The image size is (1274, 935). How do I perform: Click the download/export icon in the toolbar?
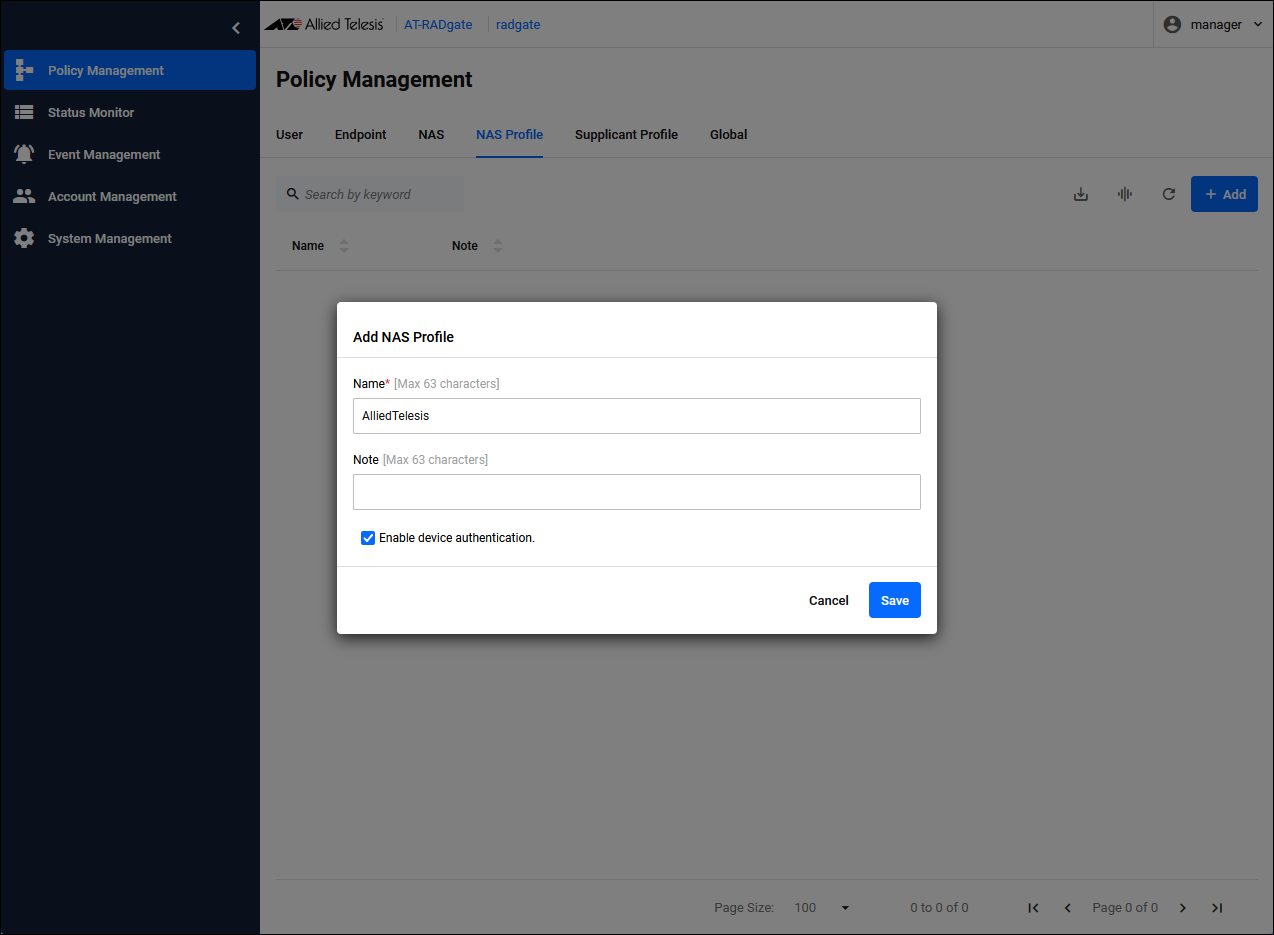[1080, 194]
